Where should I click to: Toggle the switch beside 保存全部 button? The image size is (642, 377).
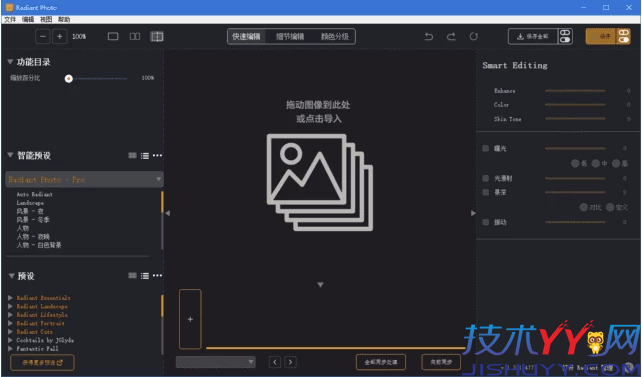[x=565, y=36]
